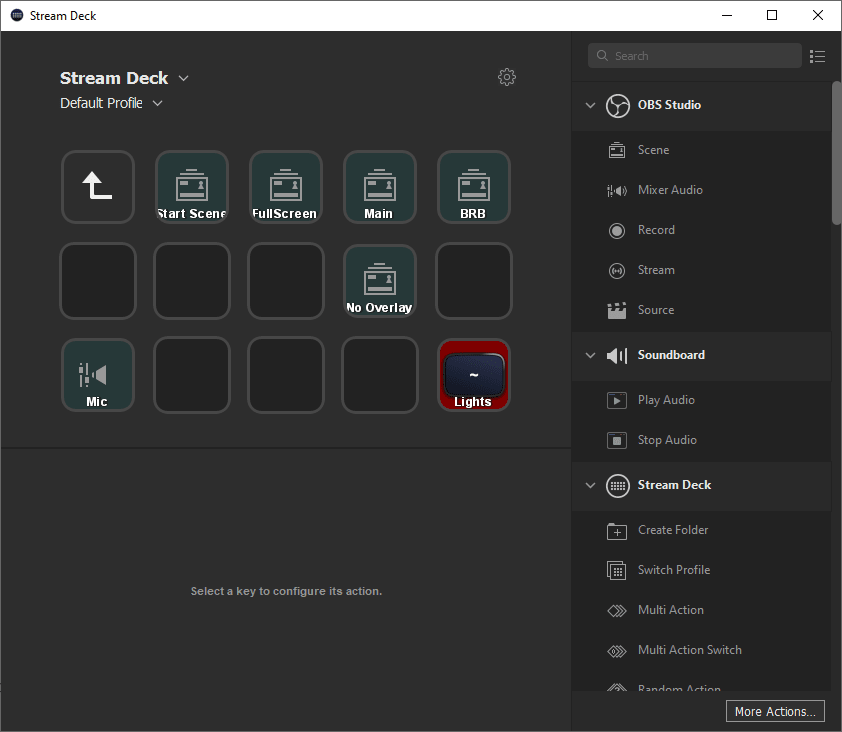Click the Switch Profile icon
The width and height of the screenshot is (842, 732).
click(x=616, y=570)
